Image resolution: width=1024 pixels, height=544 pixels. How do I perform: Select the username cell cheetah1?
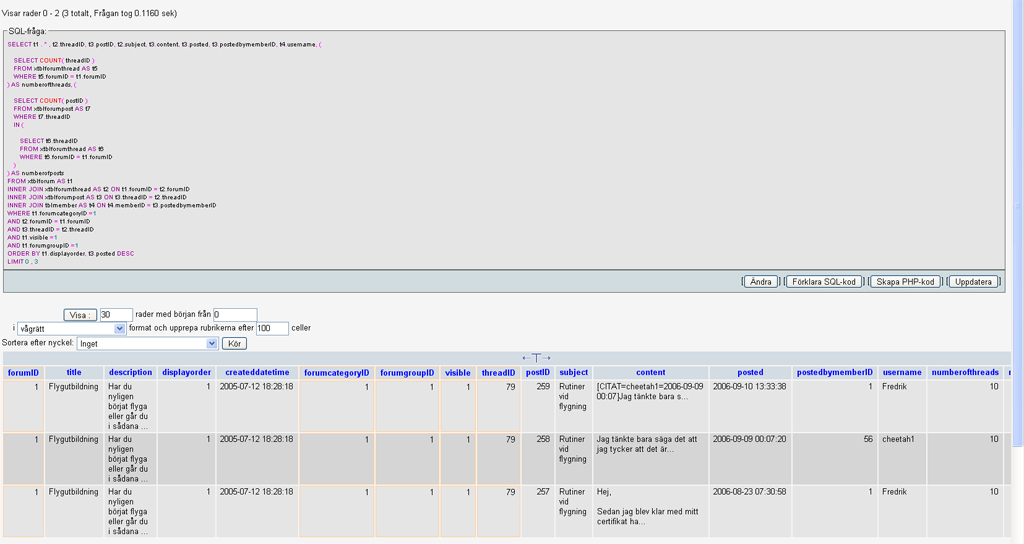click(902, 459)
